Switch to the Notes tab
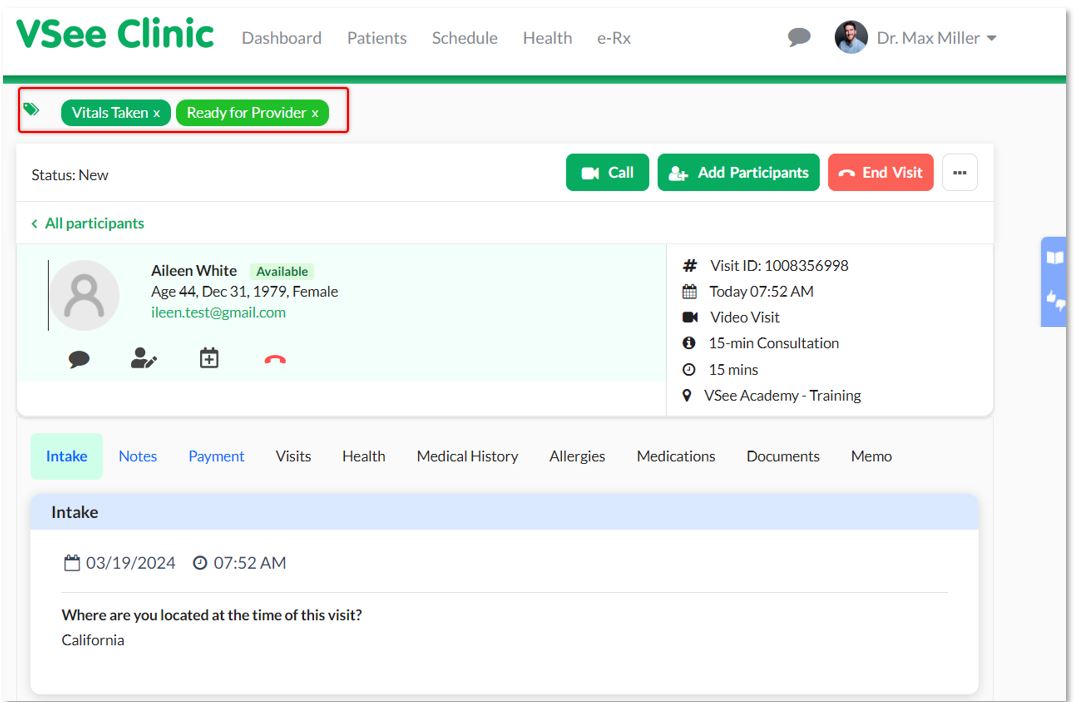Screen dimensions: 1074x702 [138, 456]
